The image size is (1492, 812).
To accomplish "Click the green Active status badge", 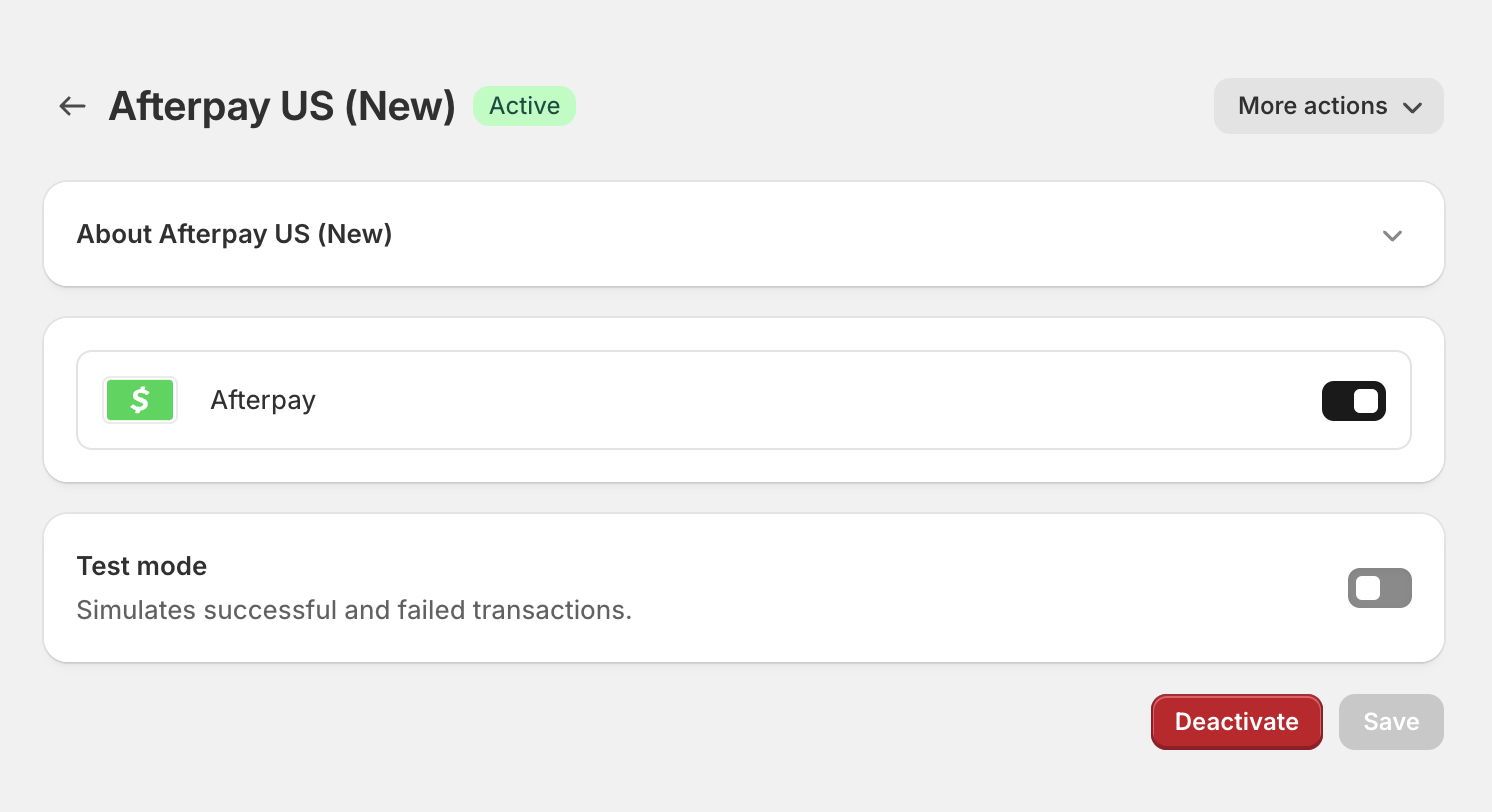I will click(x=524, y=106).
